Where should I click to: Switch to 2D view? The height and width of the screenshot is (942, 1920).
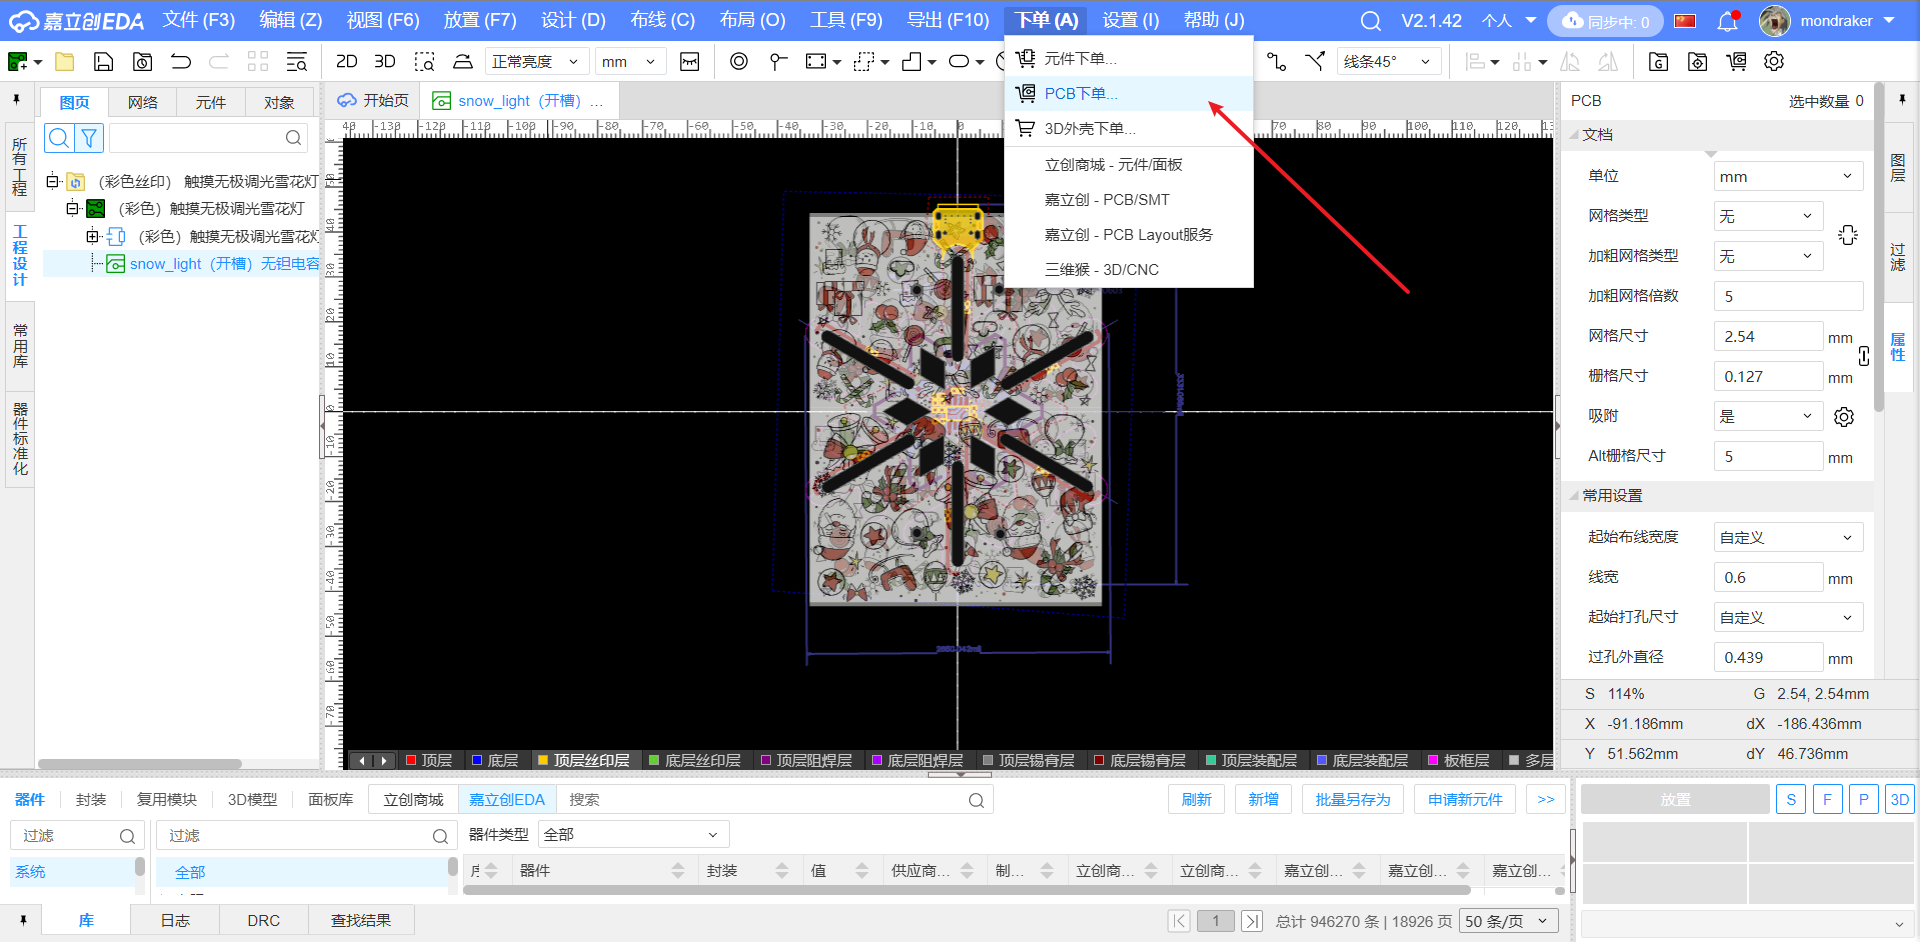[347, 62]
